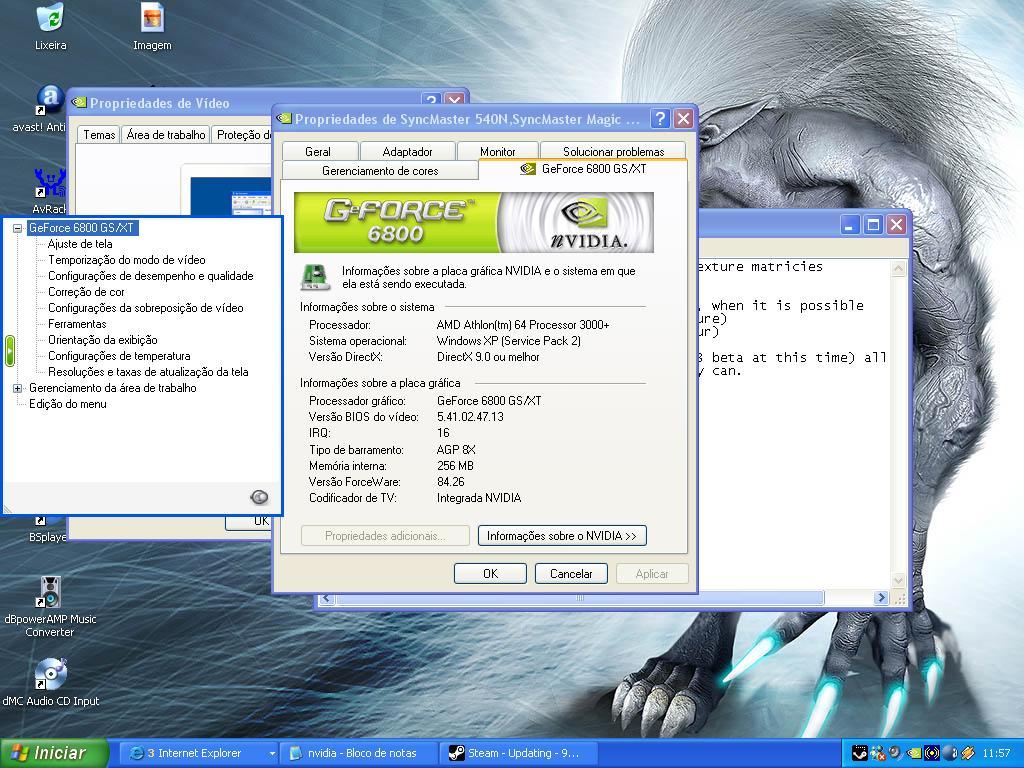Click Notepad horizontal scrollbar left arrow
Image resolution: width=1024 pixels, height=768 pixels.
(327, 598)
